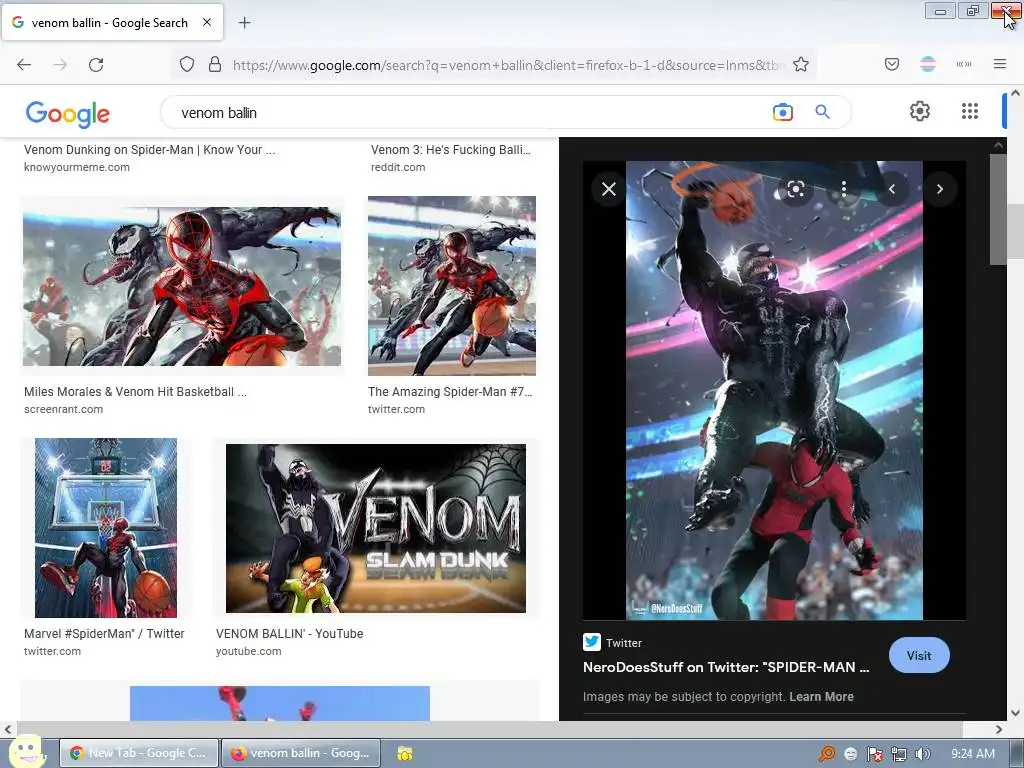Screen dimensions: 1024x768
Task: Select the venom ballin - Google Search tab
Action: (x=112, y=22)
